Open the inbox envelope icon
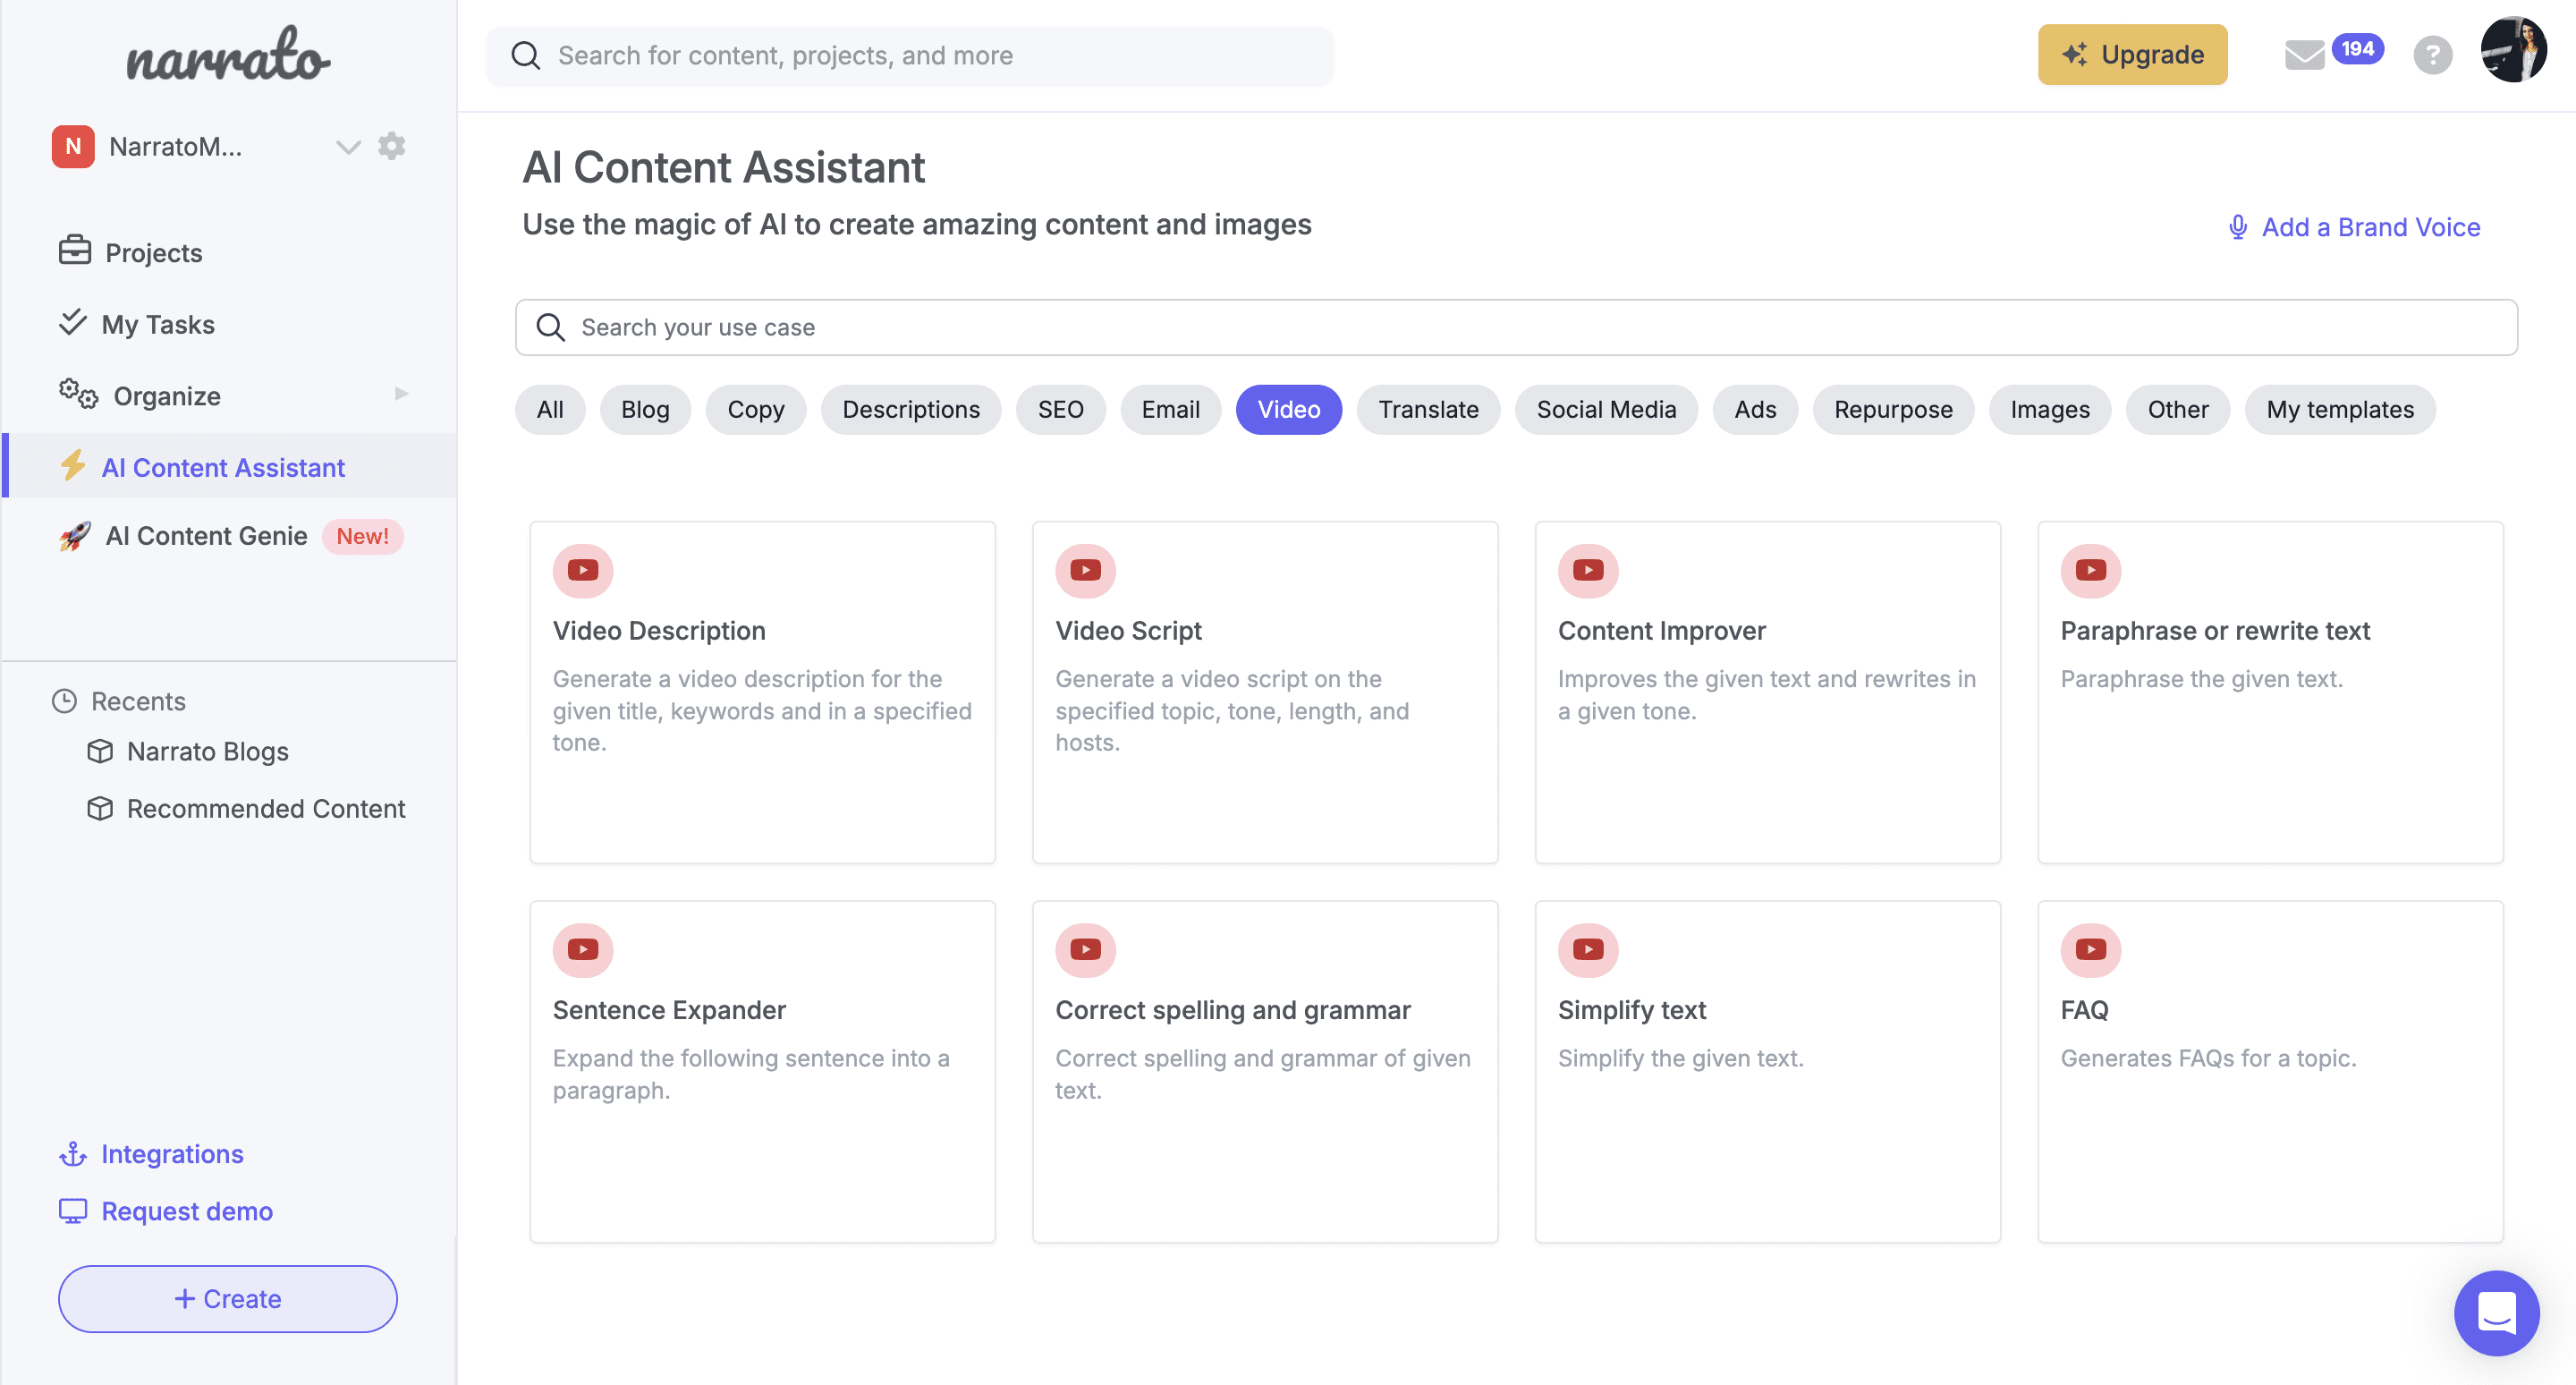This screenshot has width=2576, height=1385. 2304,55
